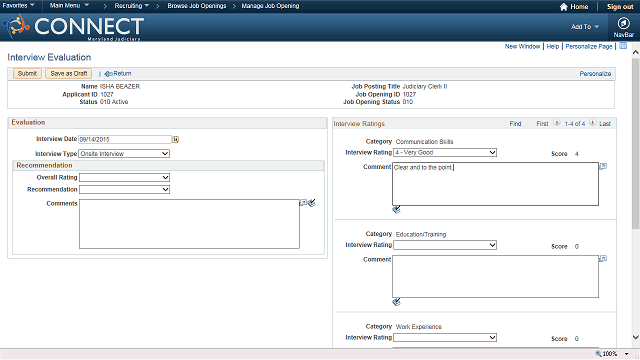Open the Interview Type dropdown
The height and width of the screenshot is (360, 640).
point(124,153)
